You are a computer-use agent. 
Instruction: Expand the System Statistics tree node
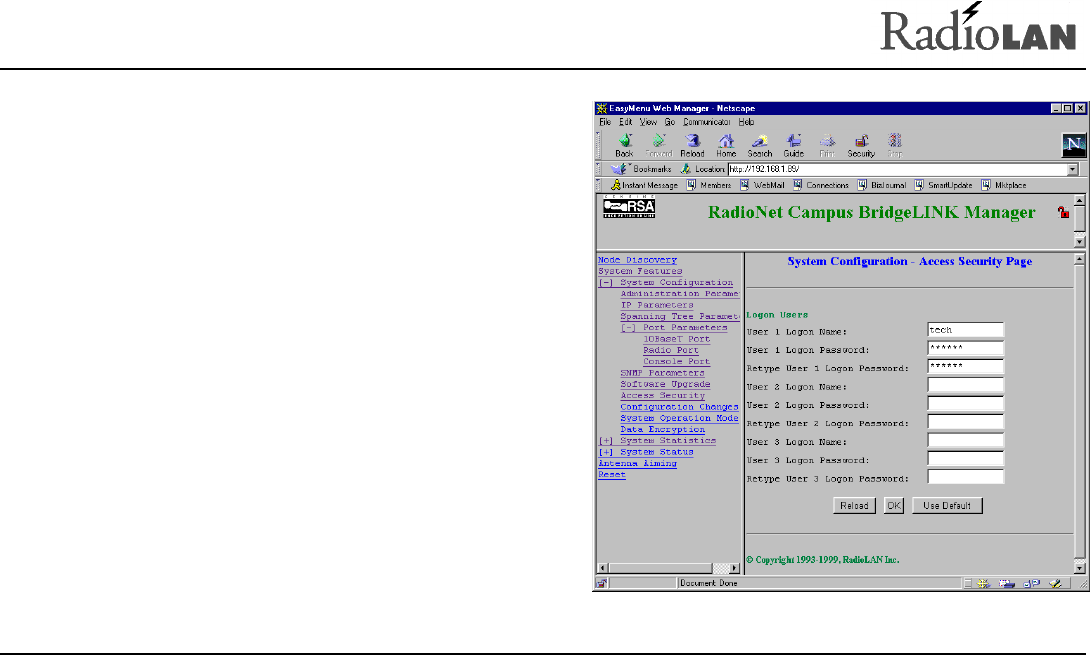coord(605,441)
